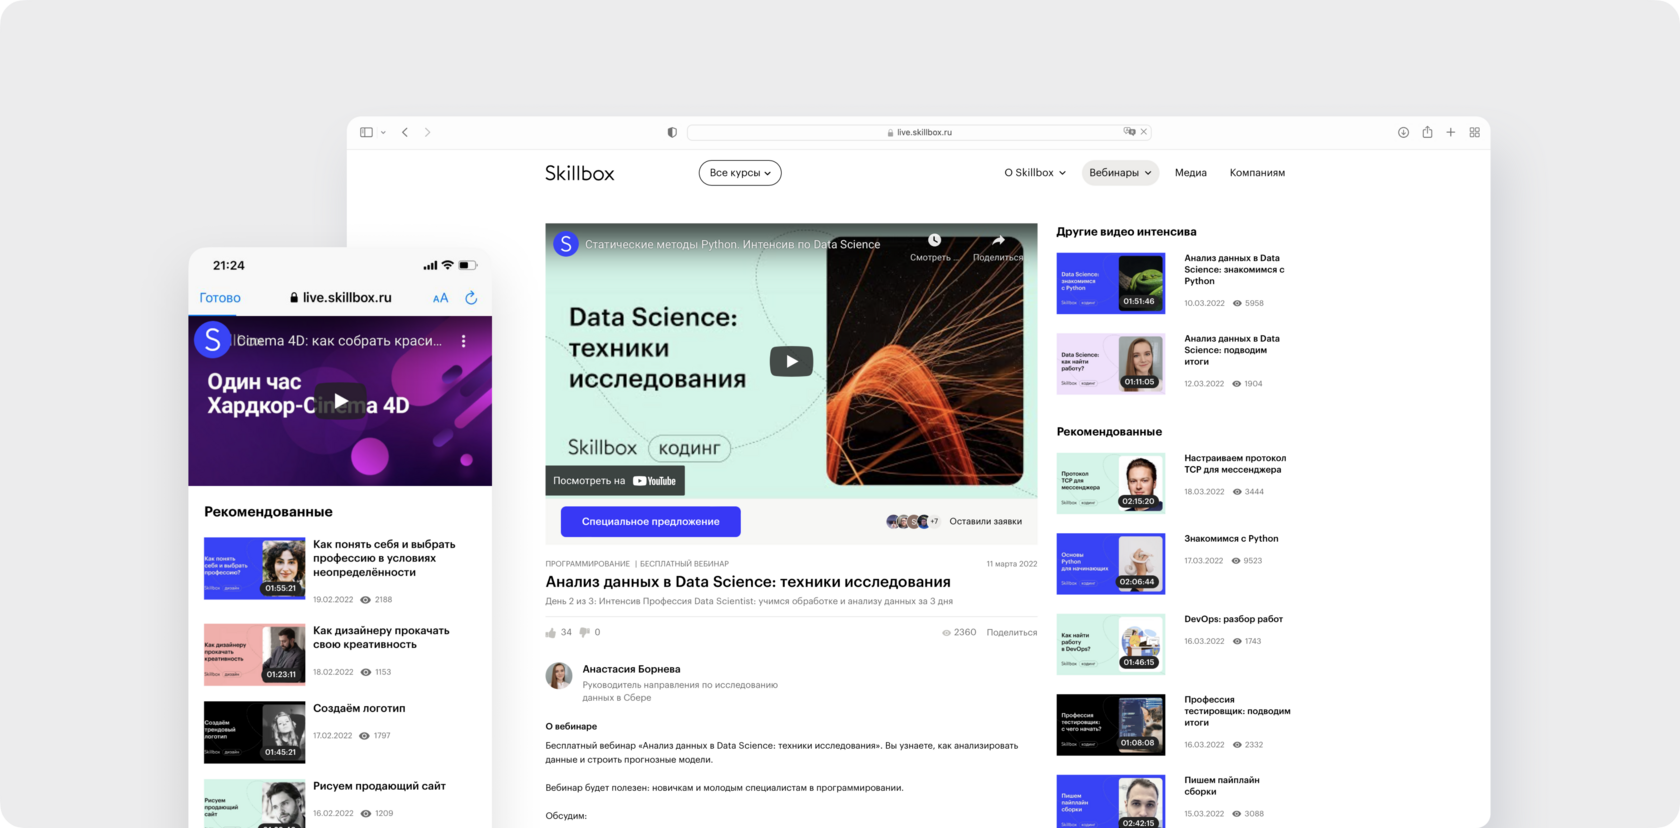Click the channel S avatar on desktop video
Screen dimensions: 1680x828
click(566, 244)
